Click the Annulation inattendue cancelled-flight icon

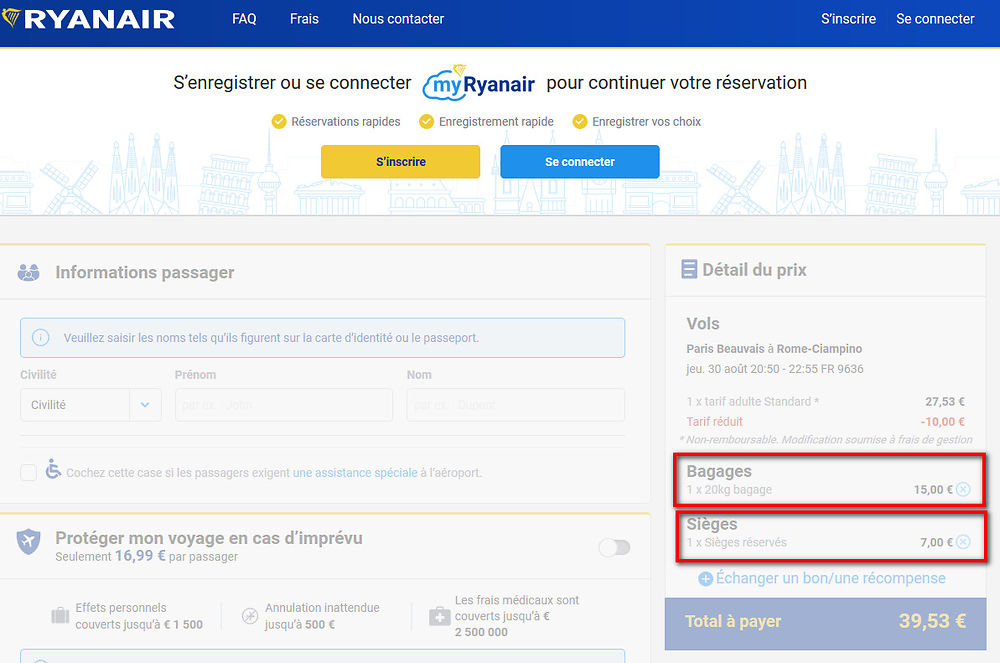tap(250, 616)
